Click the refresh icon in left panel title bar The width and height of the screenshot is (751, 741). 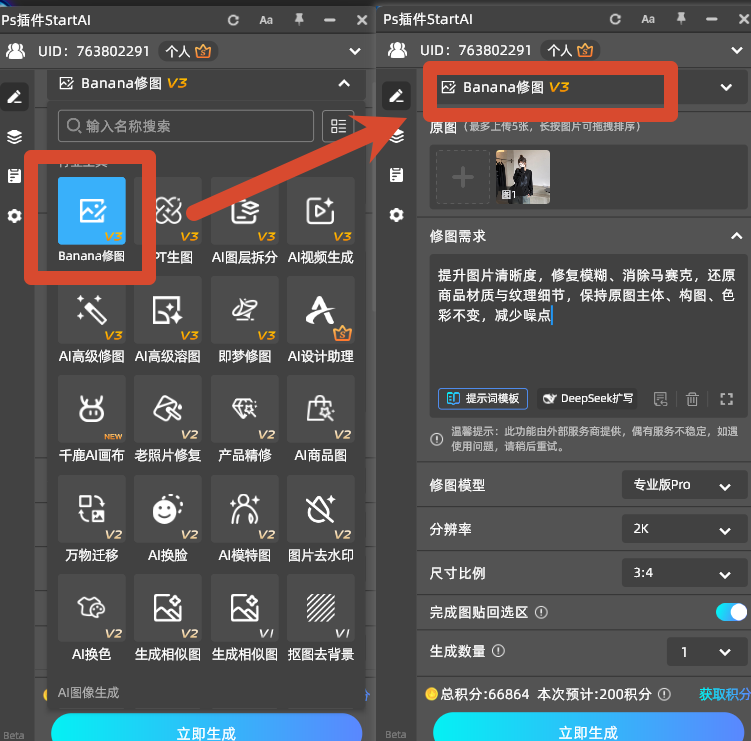click(233, 20)
